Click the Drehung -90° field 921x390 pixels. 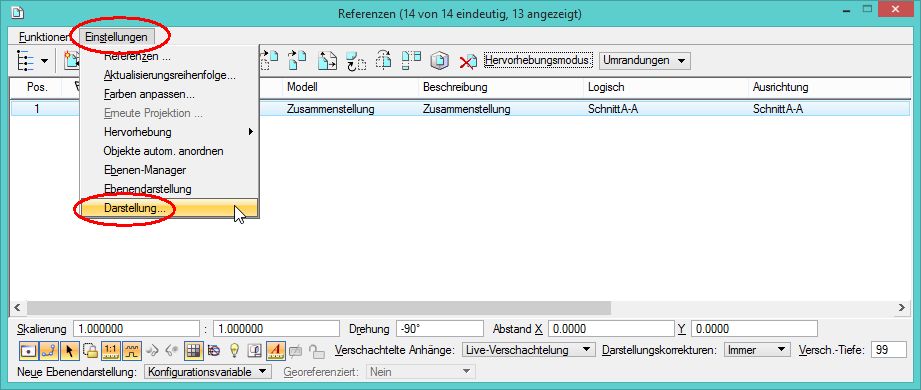coord(440,329)
